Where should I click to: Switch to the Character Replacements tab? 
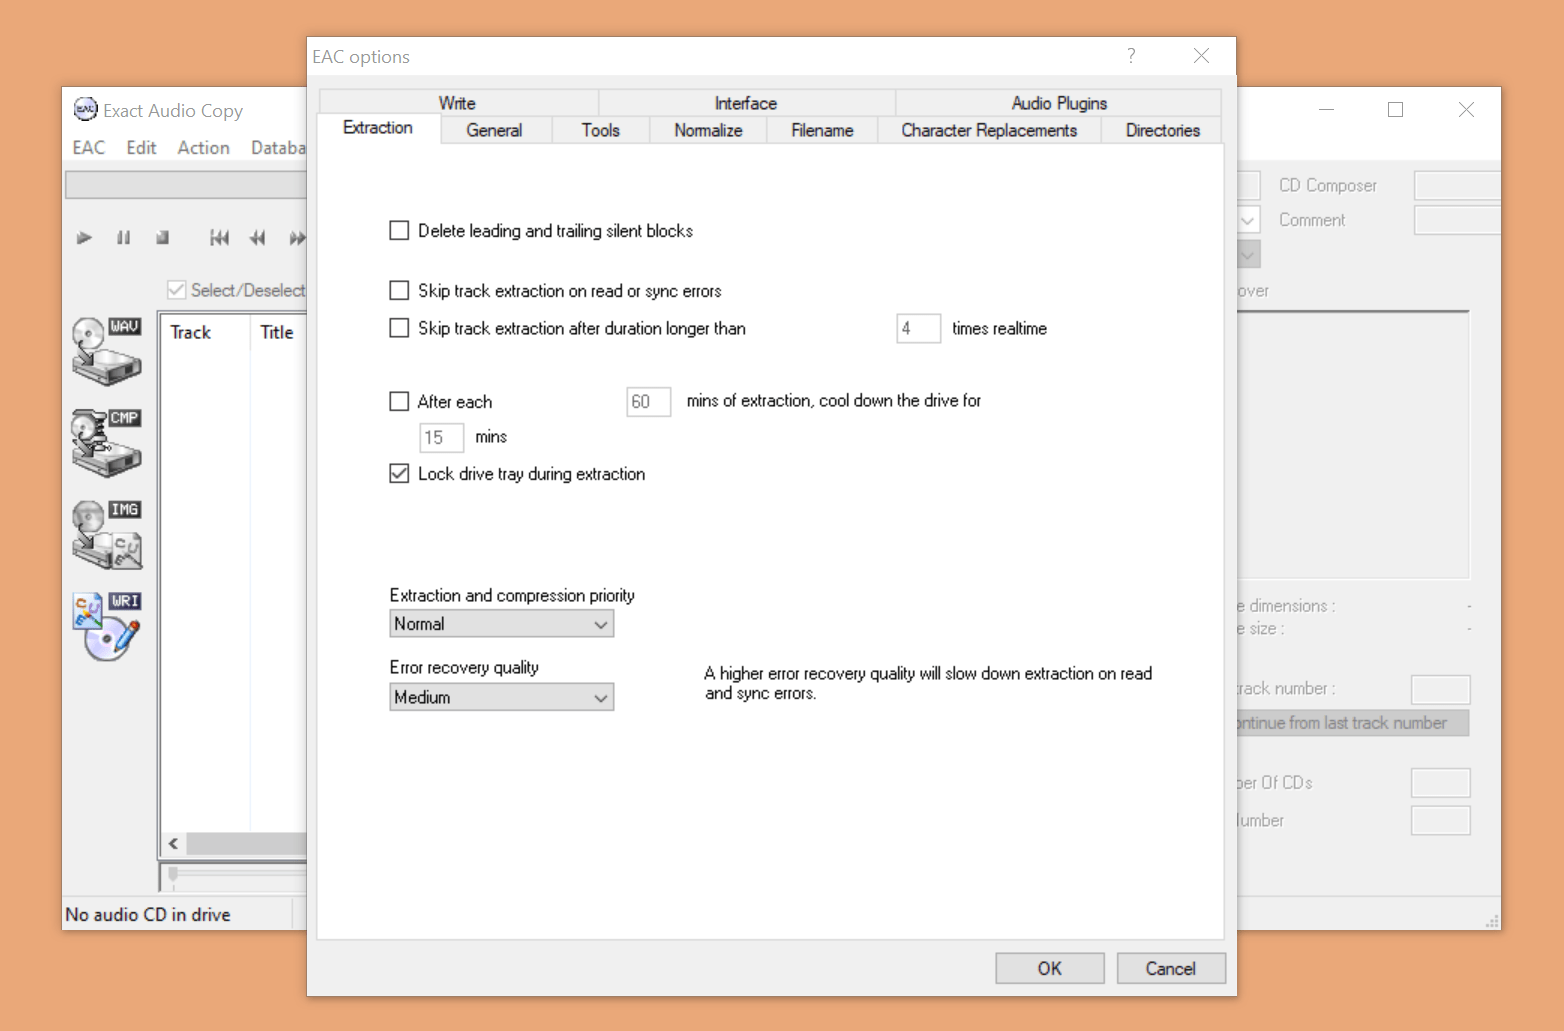click(989, 130)
